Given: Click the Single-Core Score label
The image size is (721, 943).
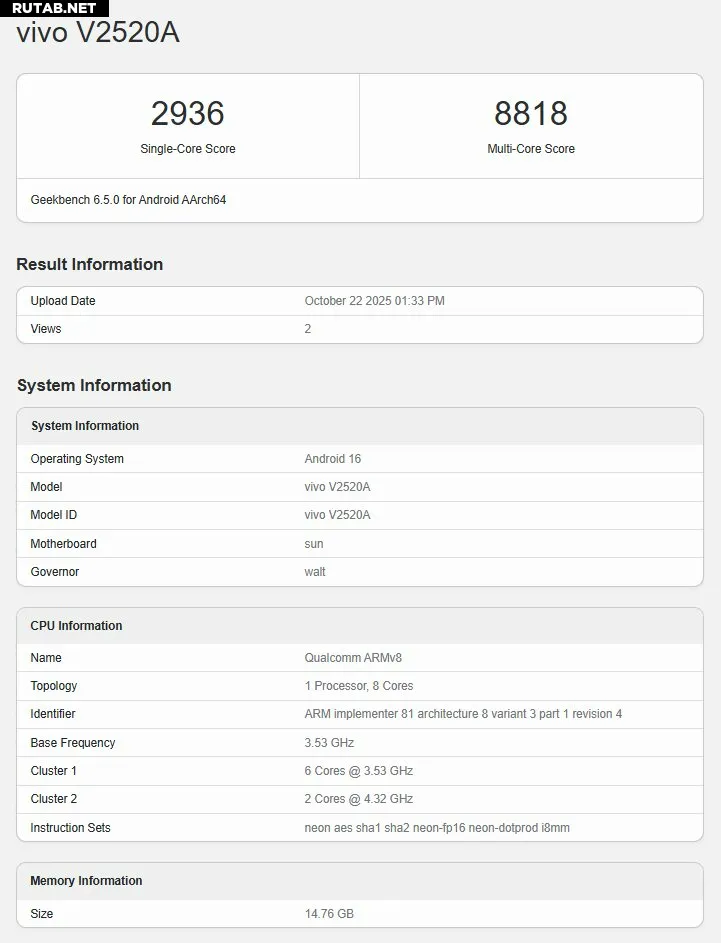Looking at the screenshot, I should (x=188, y=149).
